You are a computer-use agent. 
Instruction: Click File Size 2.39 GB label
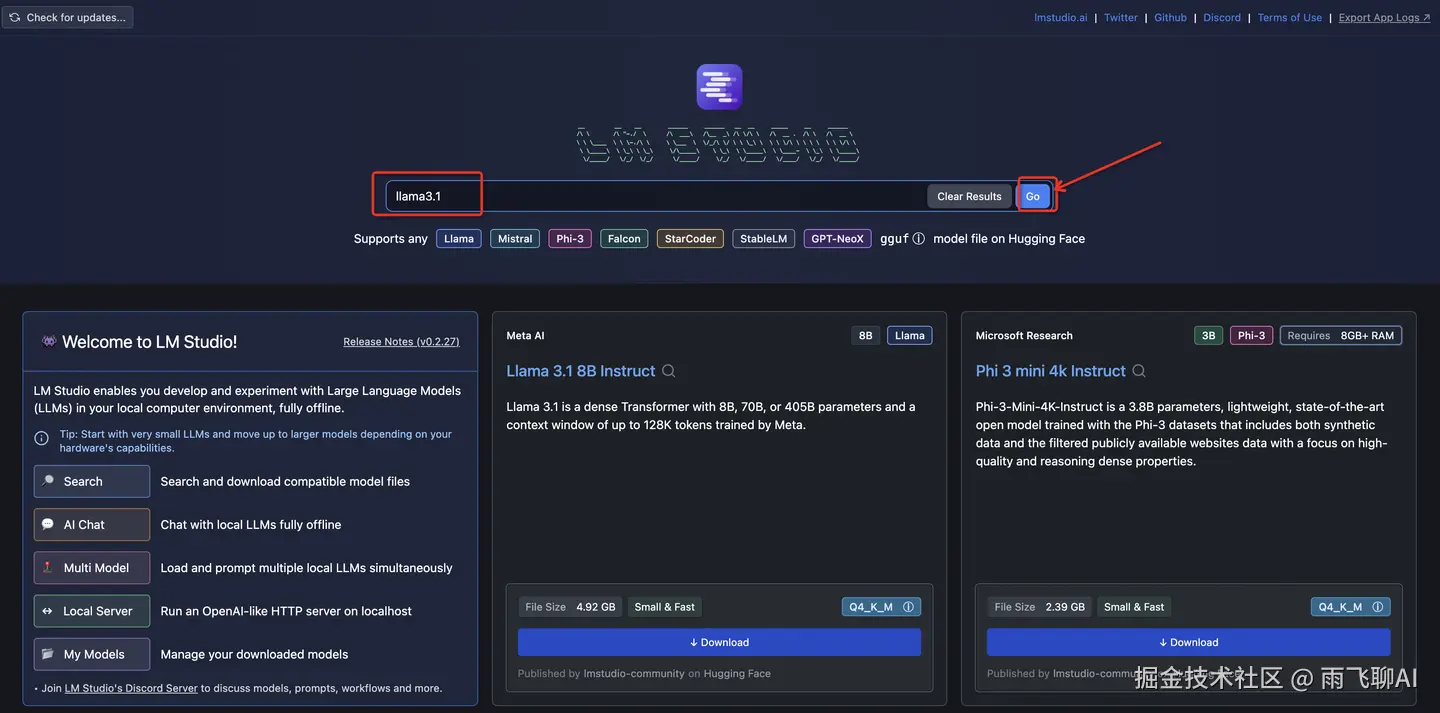coord(1039,607)
